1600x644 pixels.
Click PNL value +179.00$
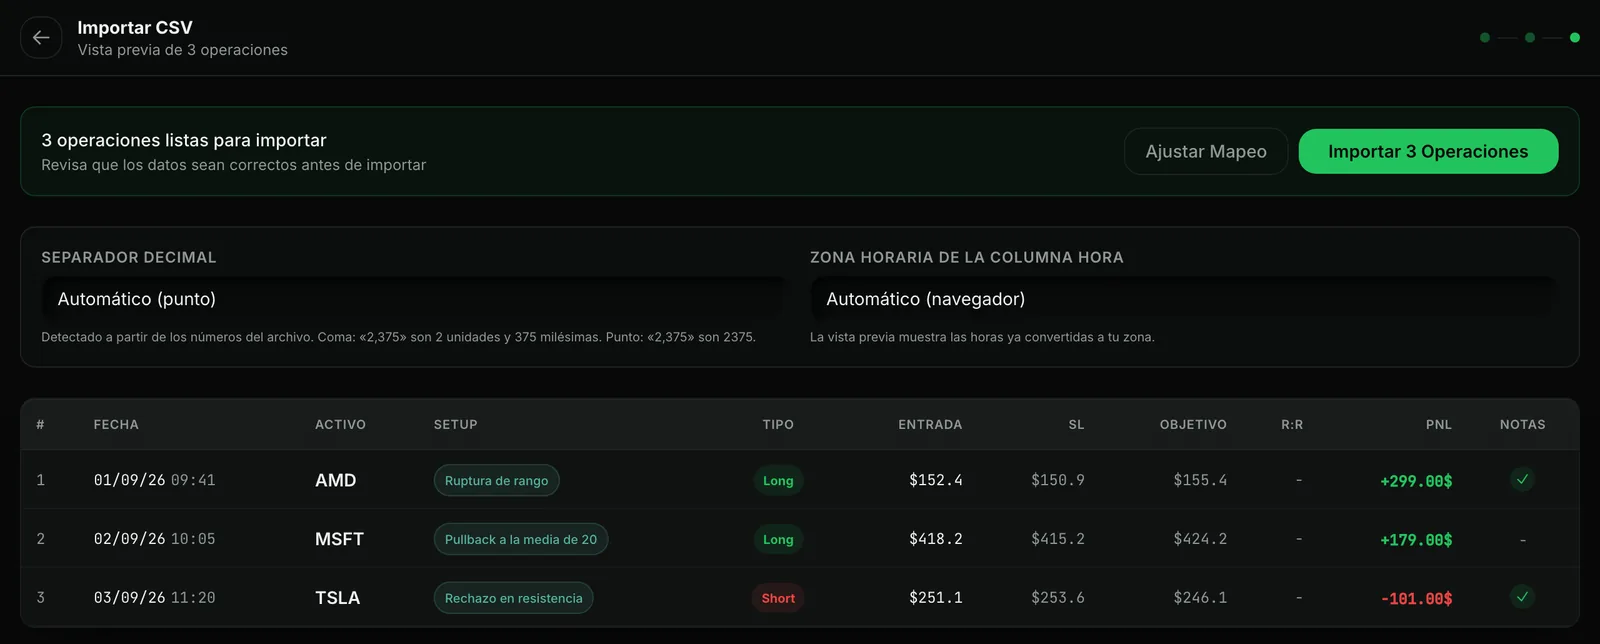tap(1416, 540)
